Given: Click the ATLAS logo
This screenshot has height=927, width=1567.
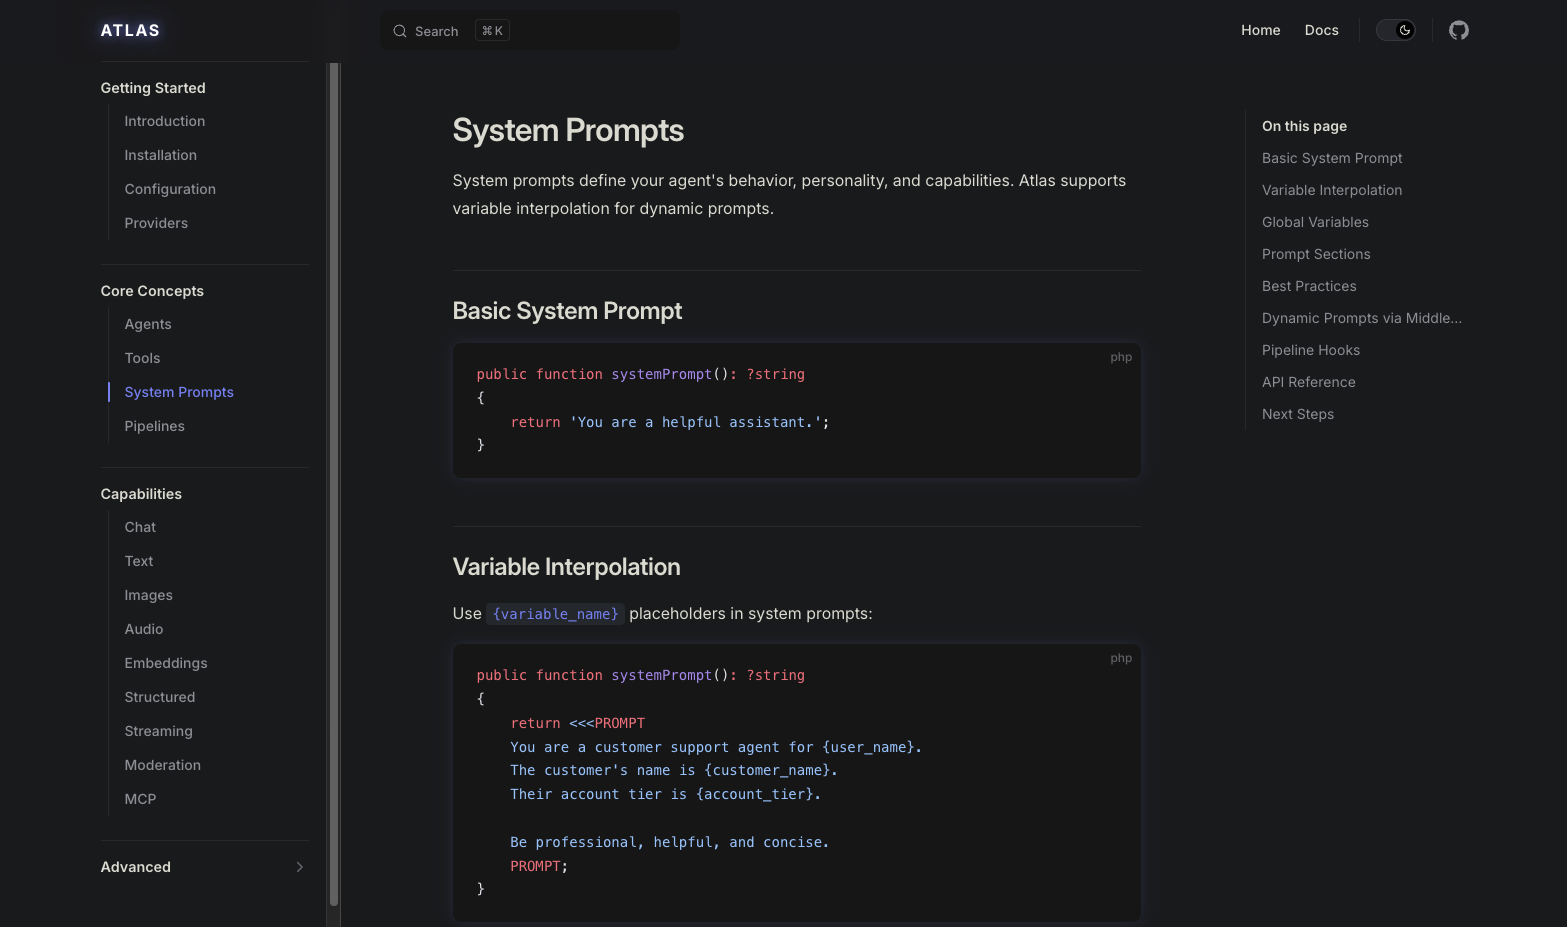Looking at the screenshot, I should coord(130,30).
